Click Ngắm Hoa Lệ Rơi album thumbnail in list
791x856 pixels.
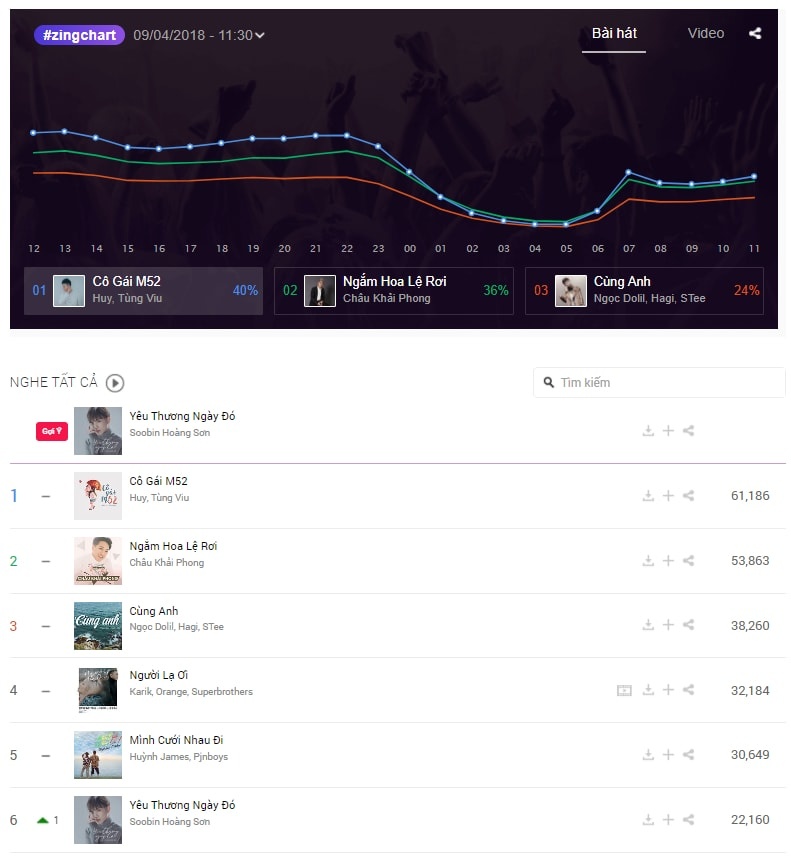(x=98, y=561)
